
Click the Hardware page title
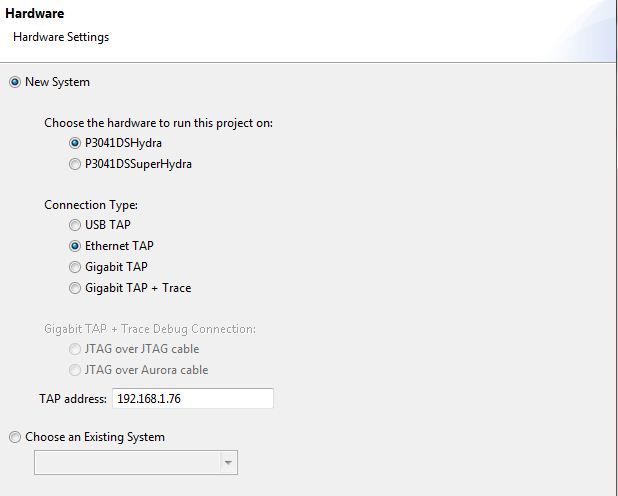coord(35,14)
